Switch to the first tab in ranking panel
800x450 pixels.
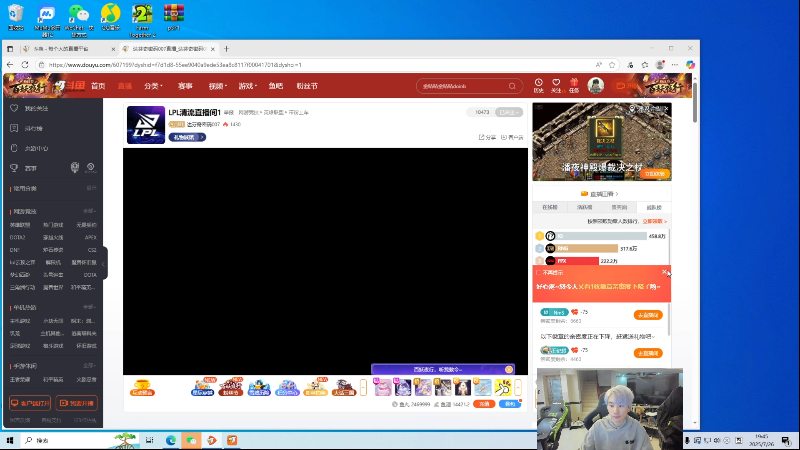(550, 207)
